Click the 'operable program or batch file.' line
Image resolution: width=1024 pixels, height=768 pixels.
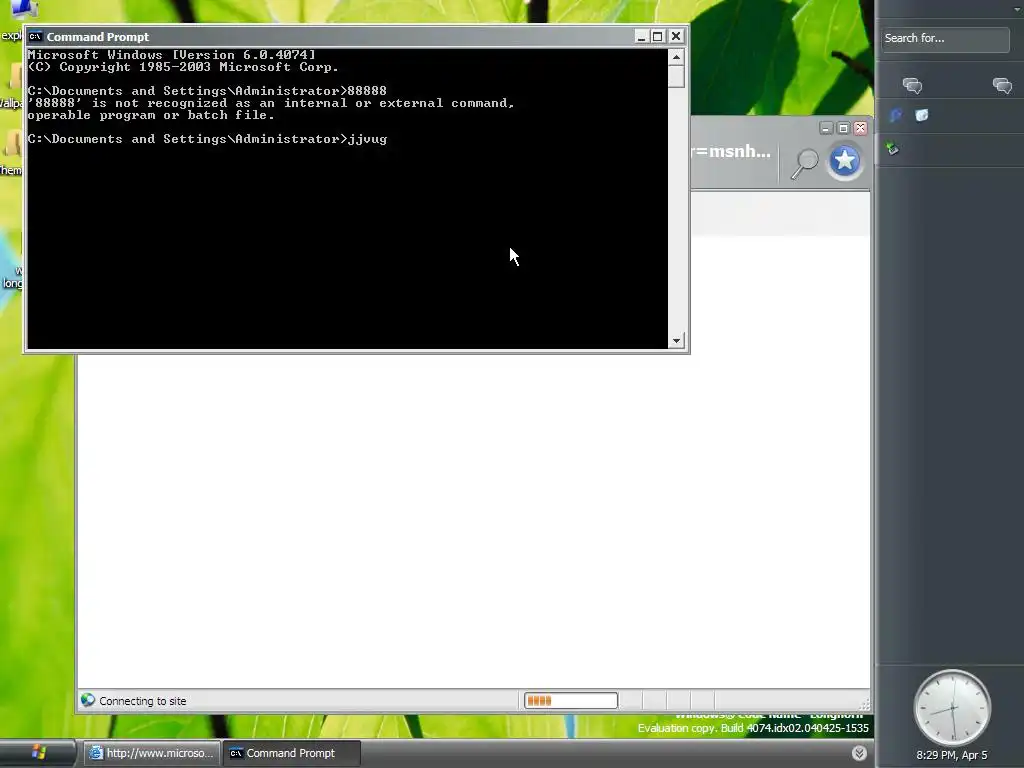click(x=151, y=115)
